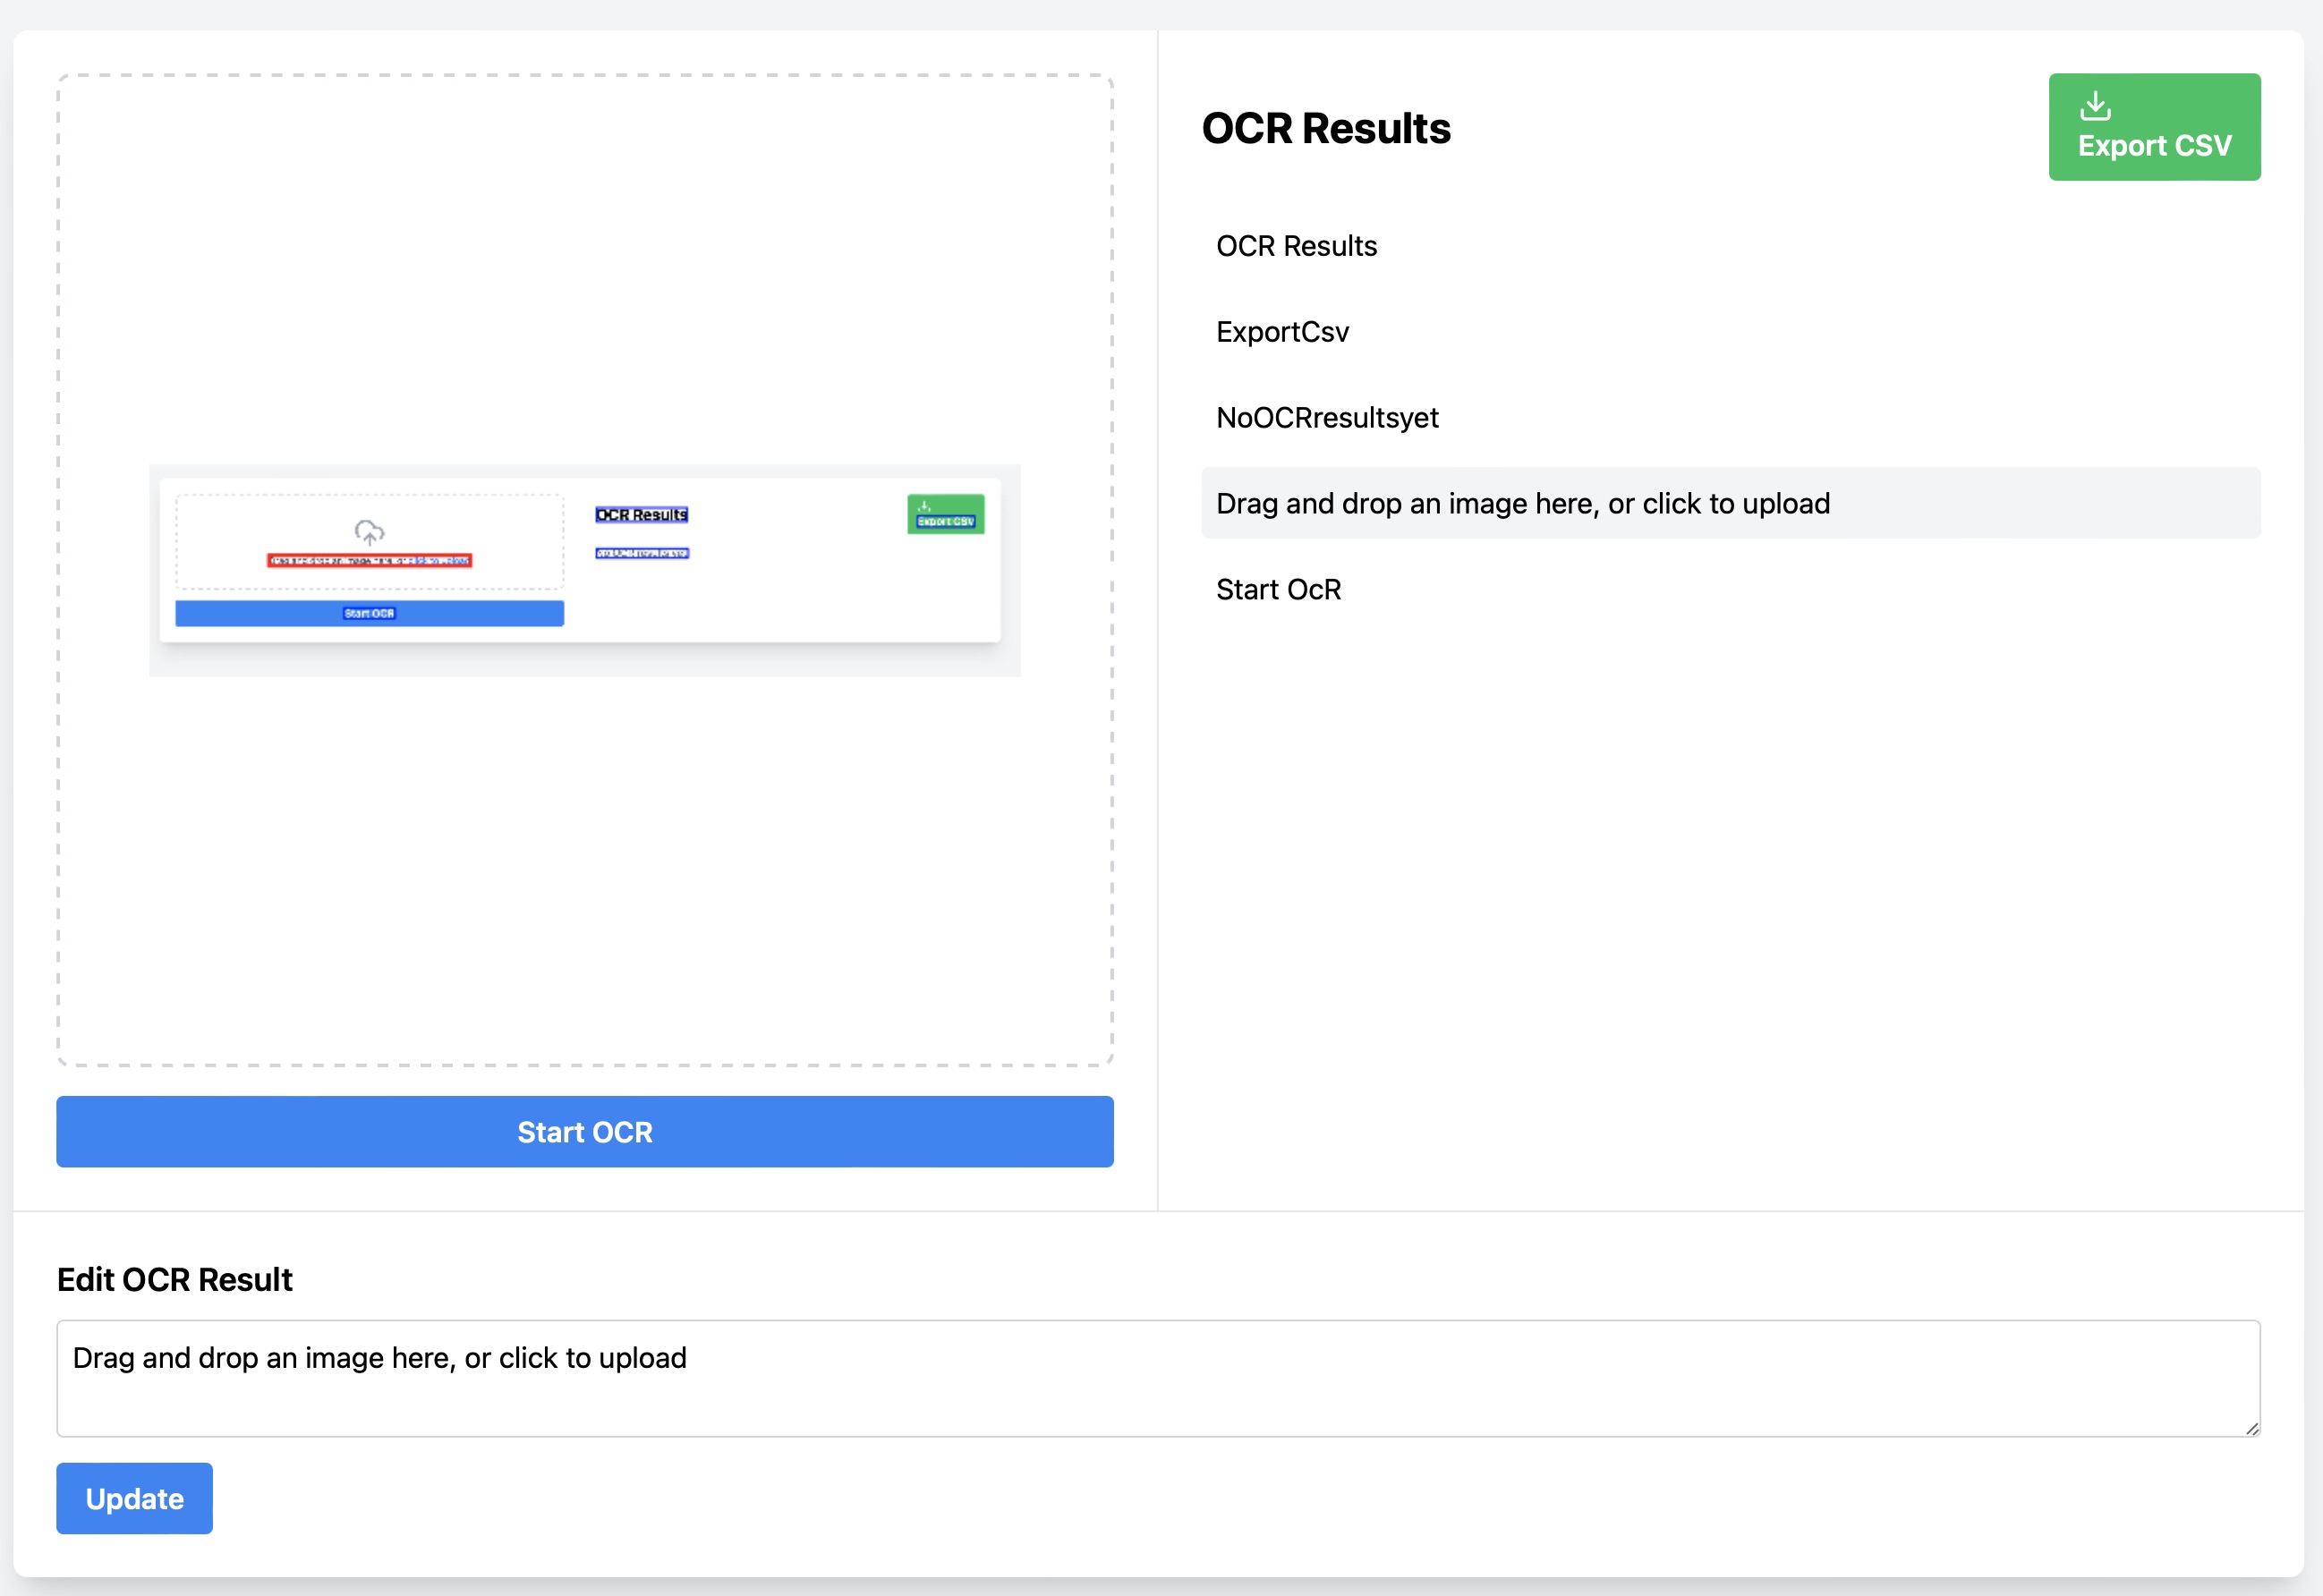The image size is (2323, 1596).
Task: Select the 'ExportCsv' result row
Action: 1730,331
